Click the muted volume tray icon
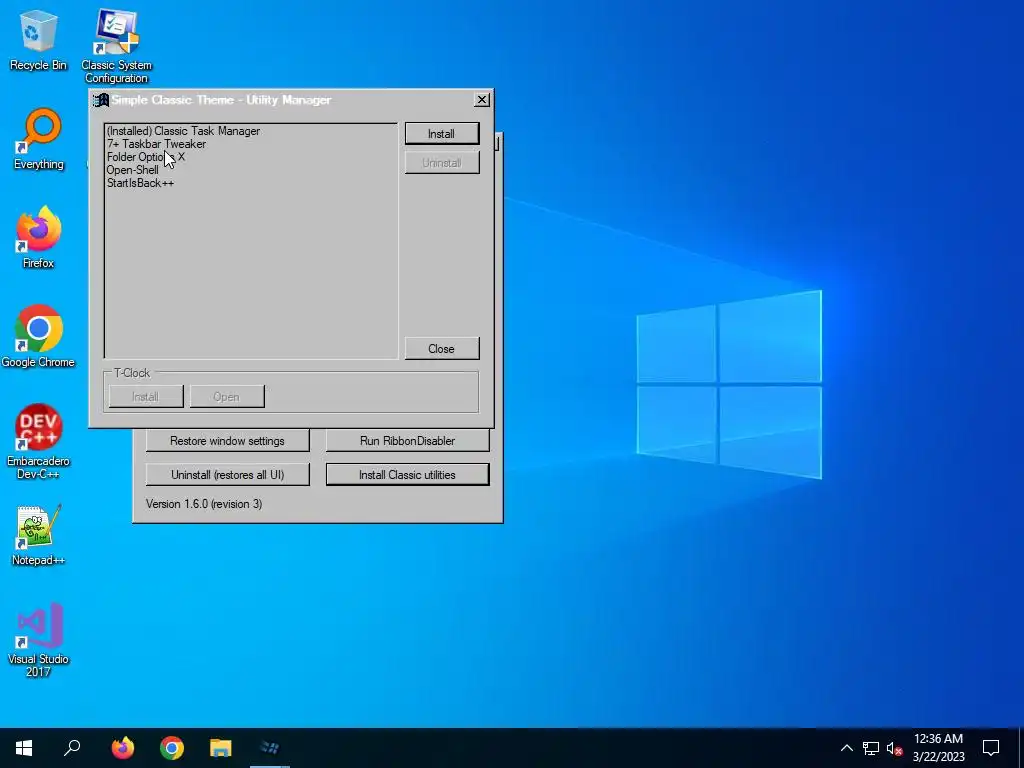The image size is (1024, 768). point(894,748)
